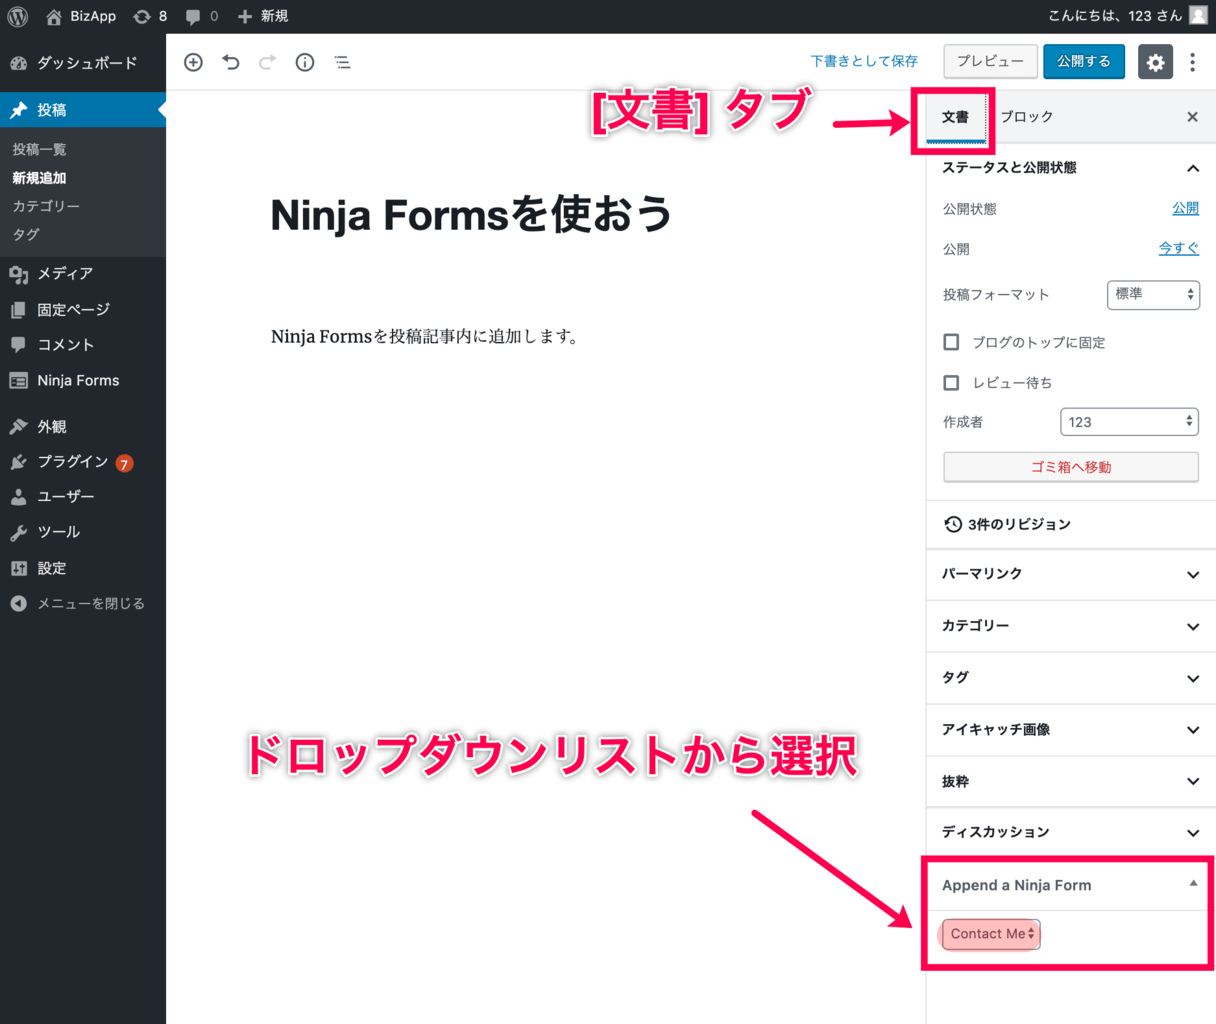Viewport: 1216px width, 1024px height.
Task: Open Contact Me form dropdown
Action: pos(990,934)
